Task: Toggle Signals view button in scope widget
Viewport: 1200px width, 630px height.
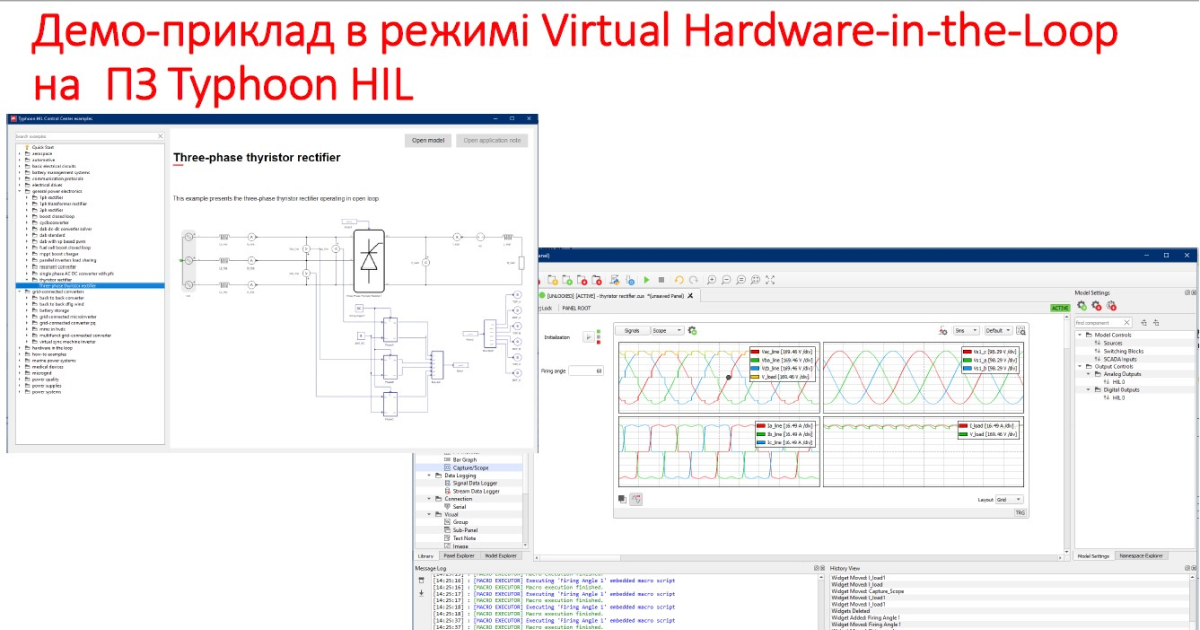Action: (631, 330)
